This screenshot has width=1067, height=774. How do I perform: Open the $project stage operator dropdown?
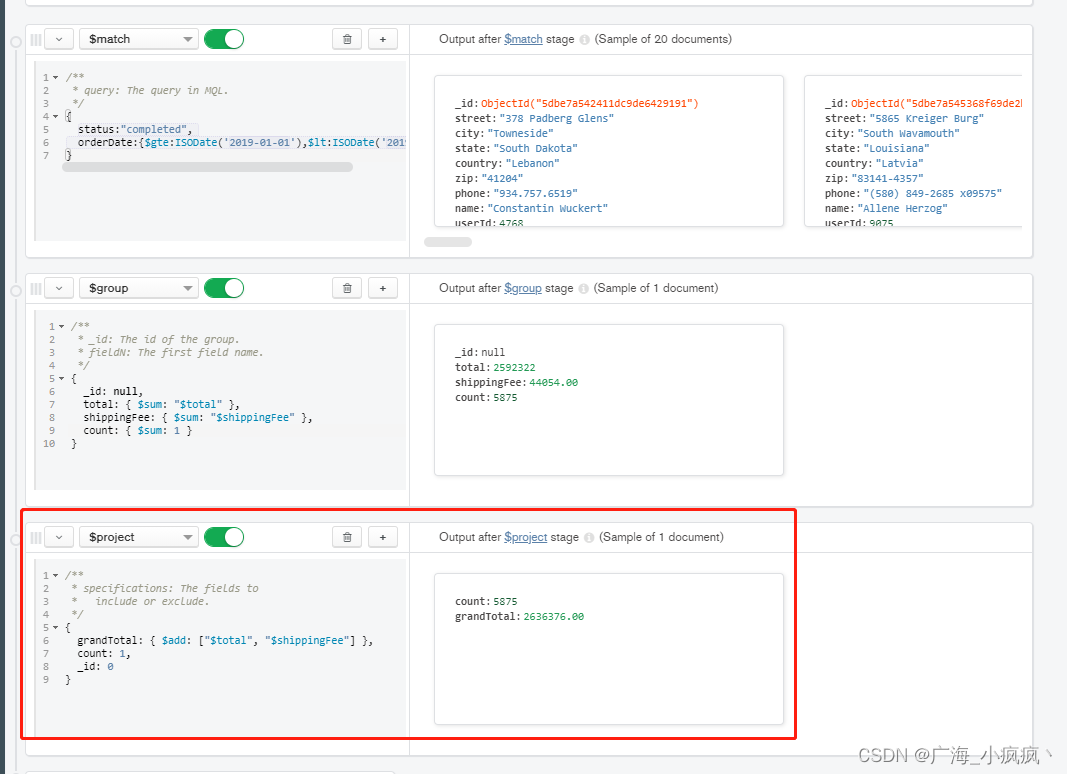[139, 538]
